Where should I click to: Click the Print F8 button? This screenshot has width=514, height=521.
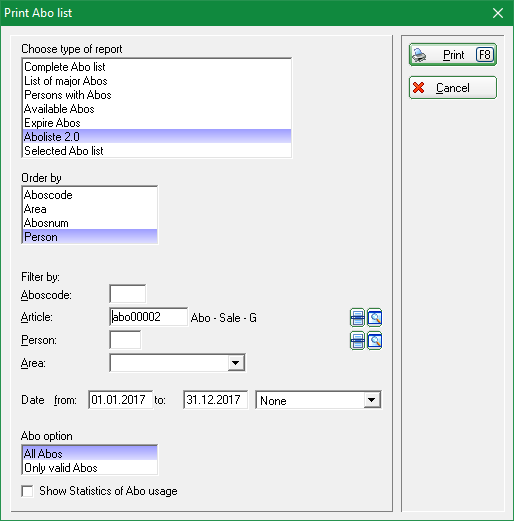tap(453, 55)
